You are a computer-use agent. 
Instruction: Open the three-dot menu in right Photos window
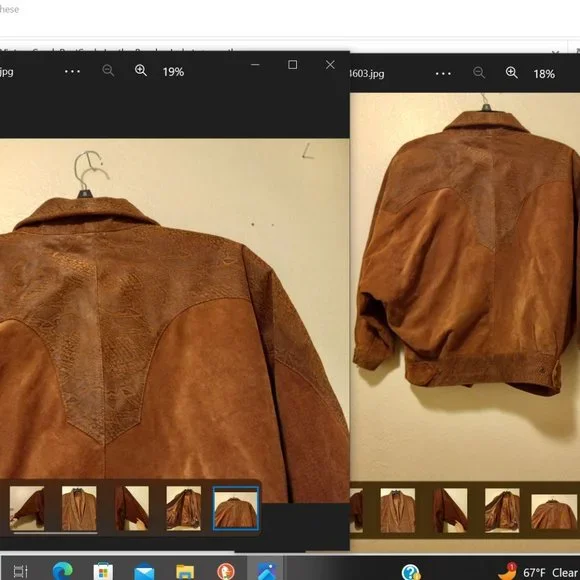point(443,74)
